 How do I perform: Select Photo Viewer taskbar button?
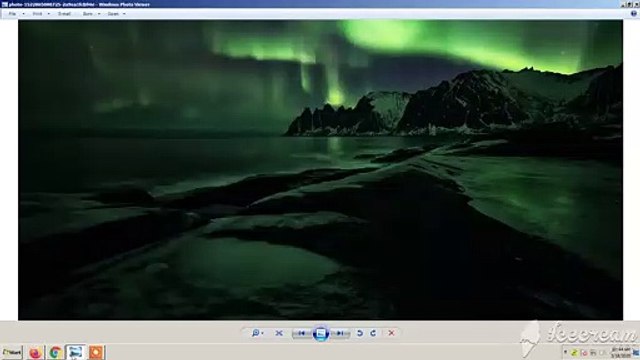[x=76, y=352]
